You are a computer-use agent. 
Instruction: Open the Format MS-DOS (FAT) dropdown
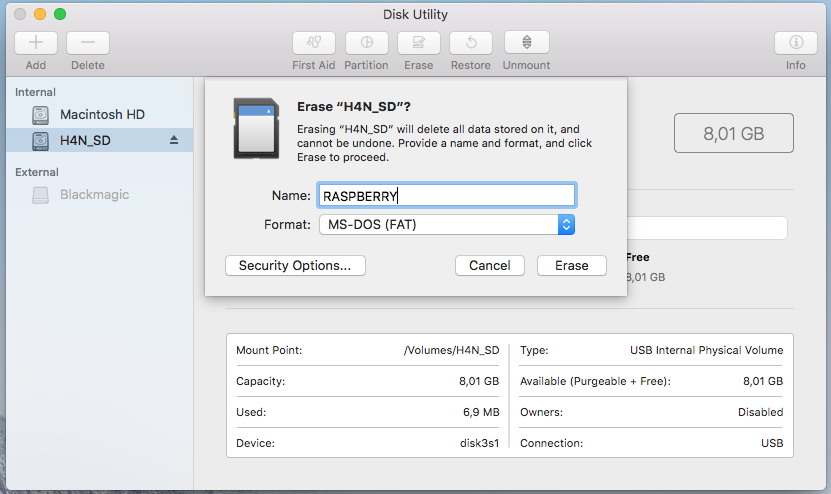pos(447,225)
